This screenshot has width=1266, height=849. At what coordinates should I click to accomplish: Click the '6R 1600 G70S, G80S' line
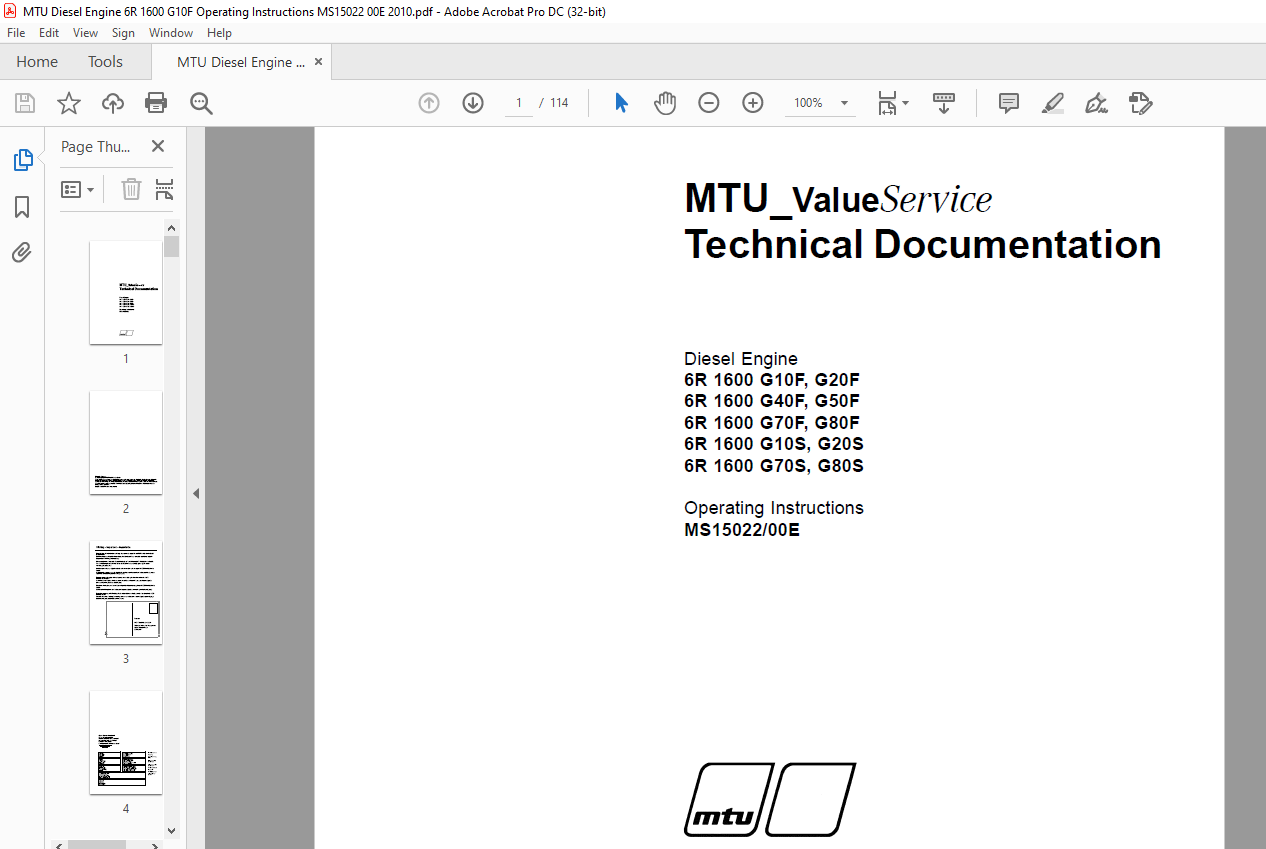(x=774, y=466)
